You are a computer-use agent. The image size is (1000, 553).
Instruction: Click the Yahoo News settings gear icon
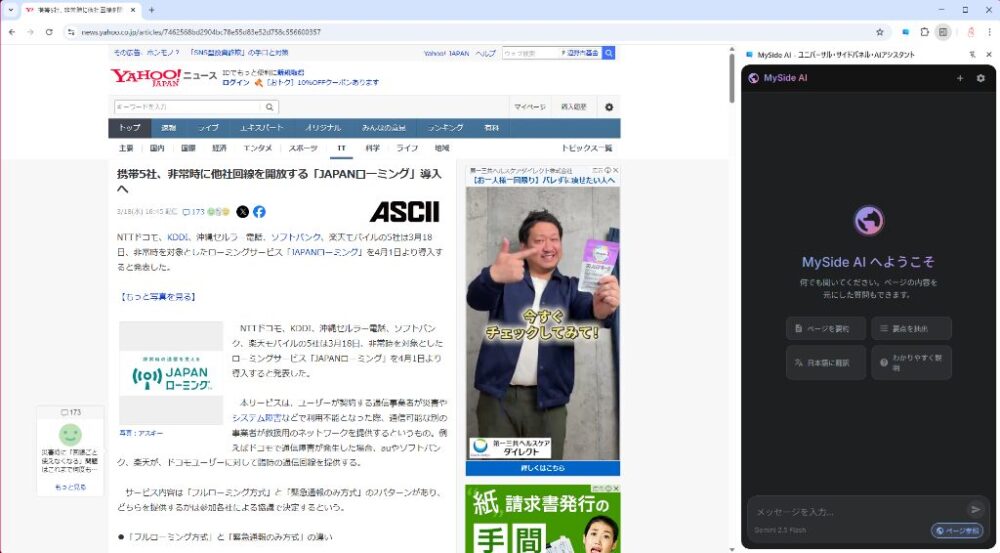click(609, 107)
